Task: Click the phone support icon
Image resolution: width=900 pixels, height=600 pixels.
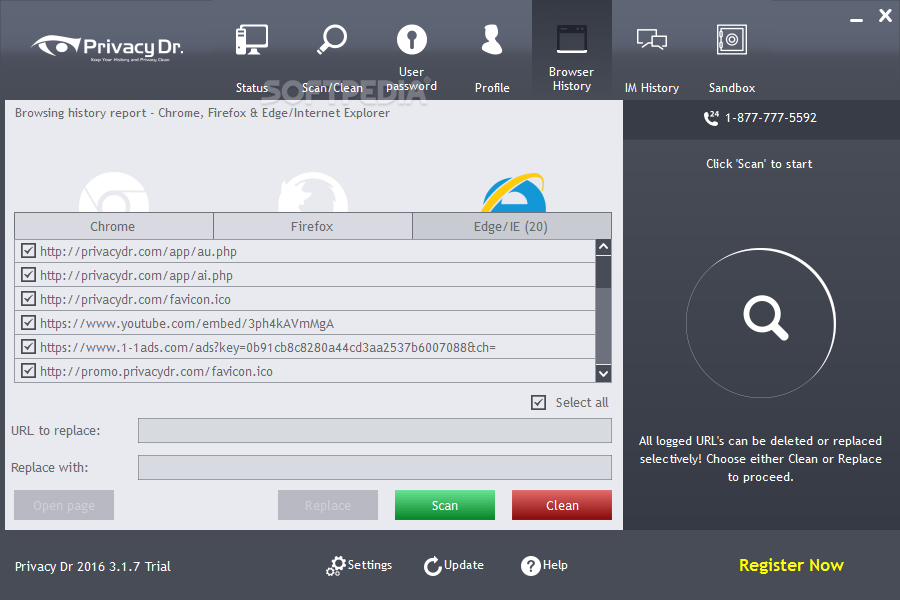Action: pos(711,118)
